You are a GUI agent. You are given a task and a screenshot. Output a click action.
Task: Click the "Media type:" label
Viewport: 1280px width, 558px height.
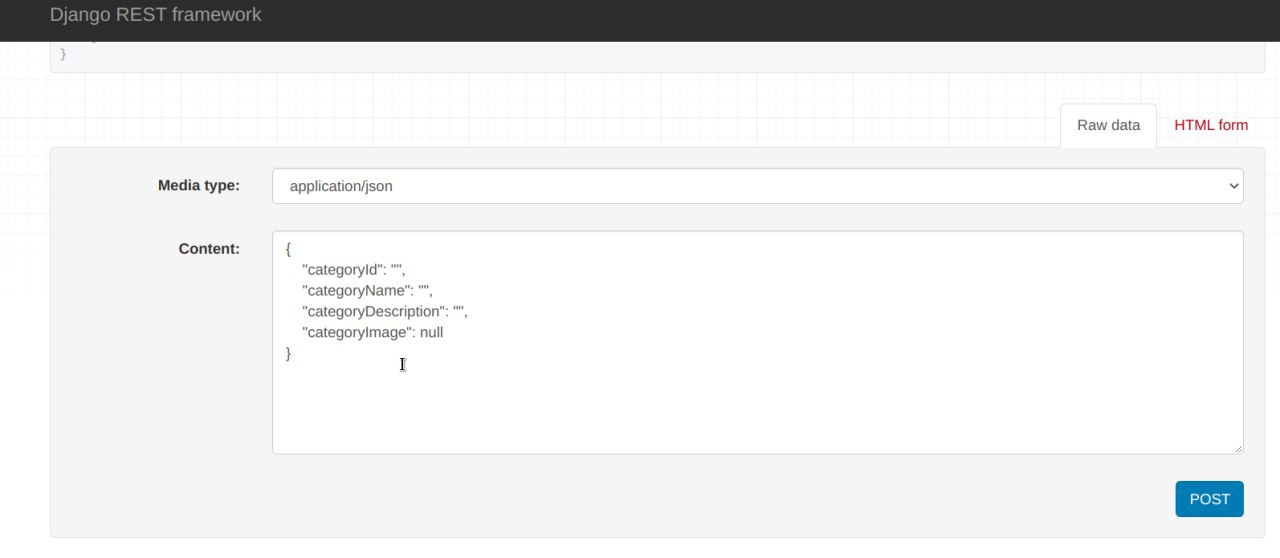tap(199, 185)
